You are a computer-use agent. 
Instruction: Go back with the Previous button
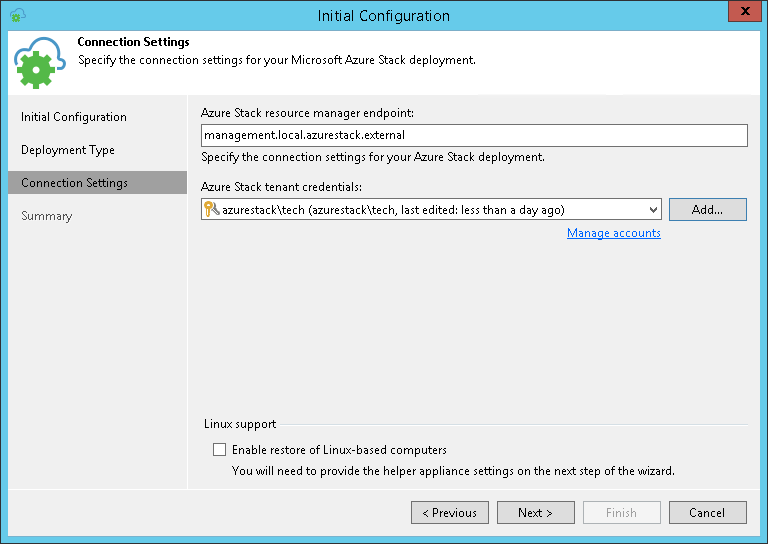[449, 513]
